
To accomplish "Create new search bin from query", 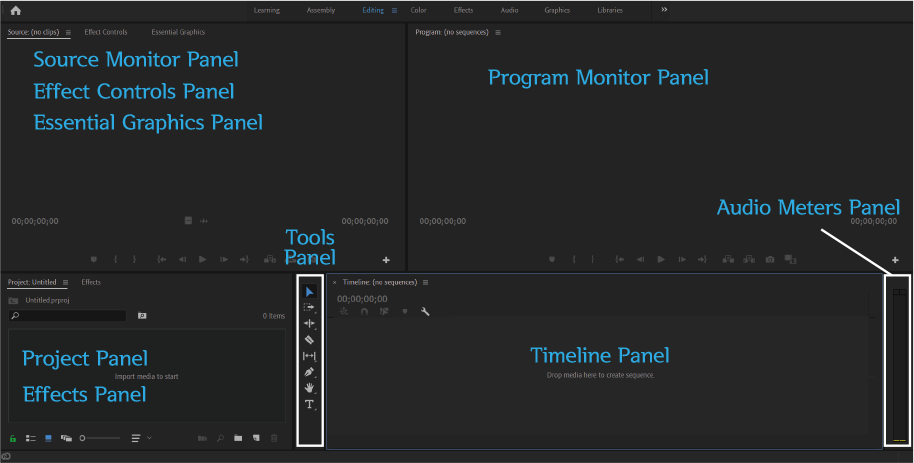I will click(x=142, y=315).
